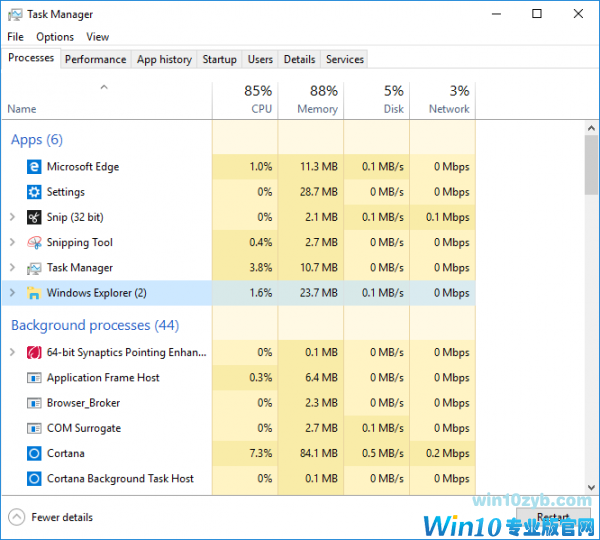Select the Synaptics Pointing Enhancer icon
Viewport: 600px width, 540px height.
pos(34,352)
